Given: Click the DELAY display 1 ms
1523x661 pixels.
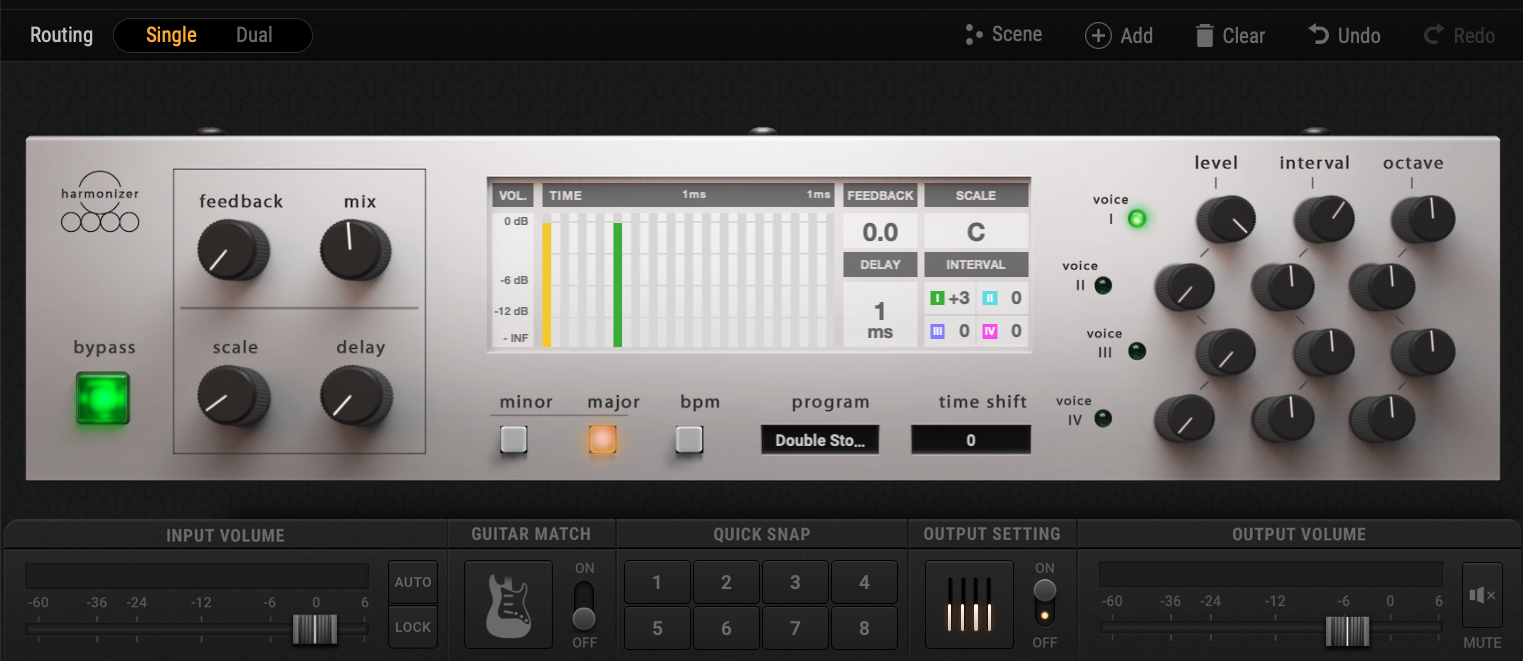Looking at the screenshot, I should [880, 316].
